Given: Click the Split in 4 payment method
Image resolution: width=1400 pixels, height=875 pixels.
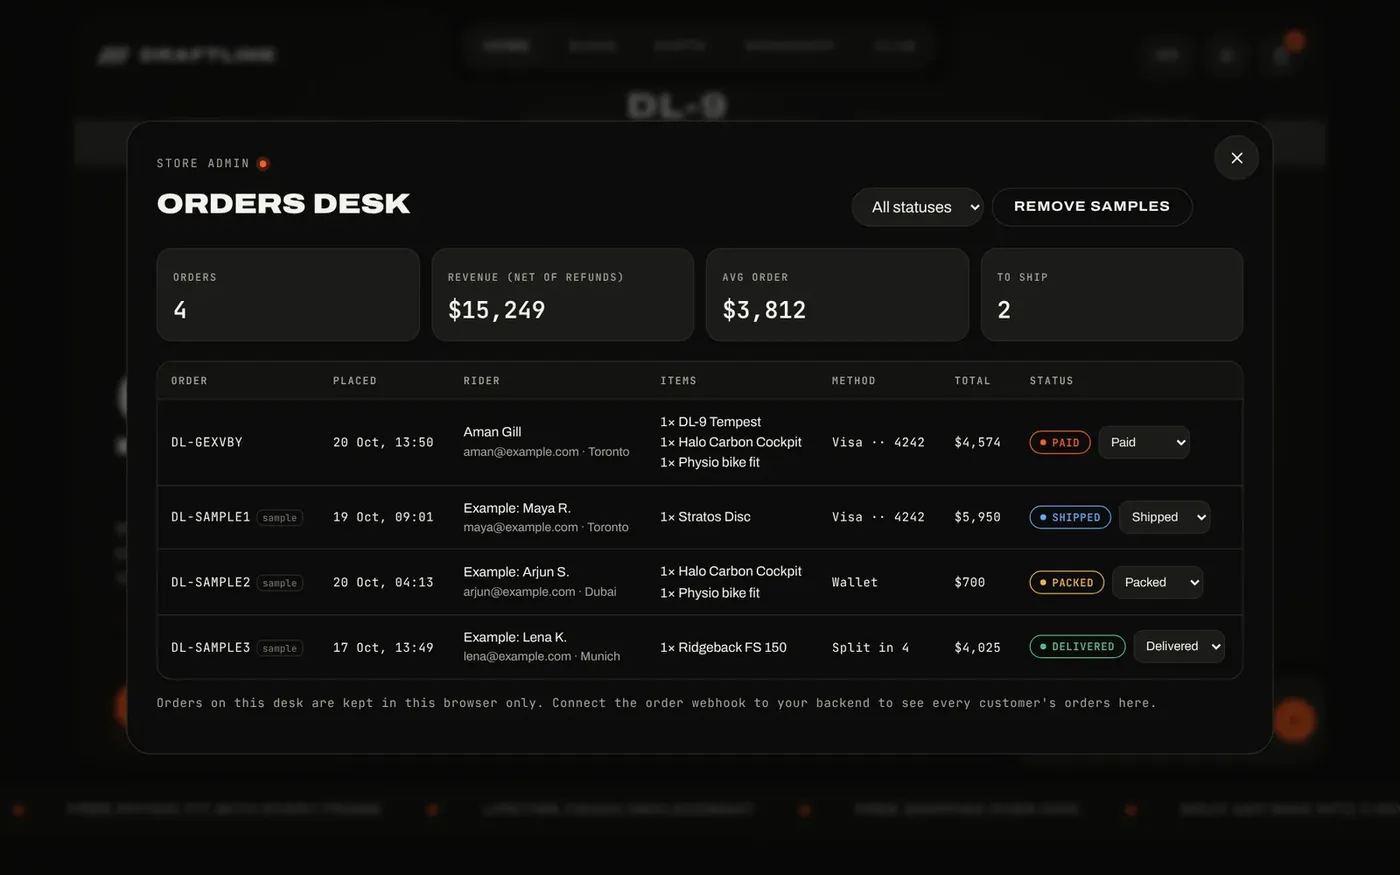Looking at the screenshot, I should point(871,647).
